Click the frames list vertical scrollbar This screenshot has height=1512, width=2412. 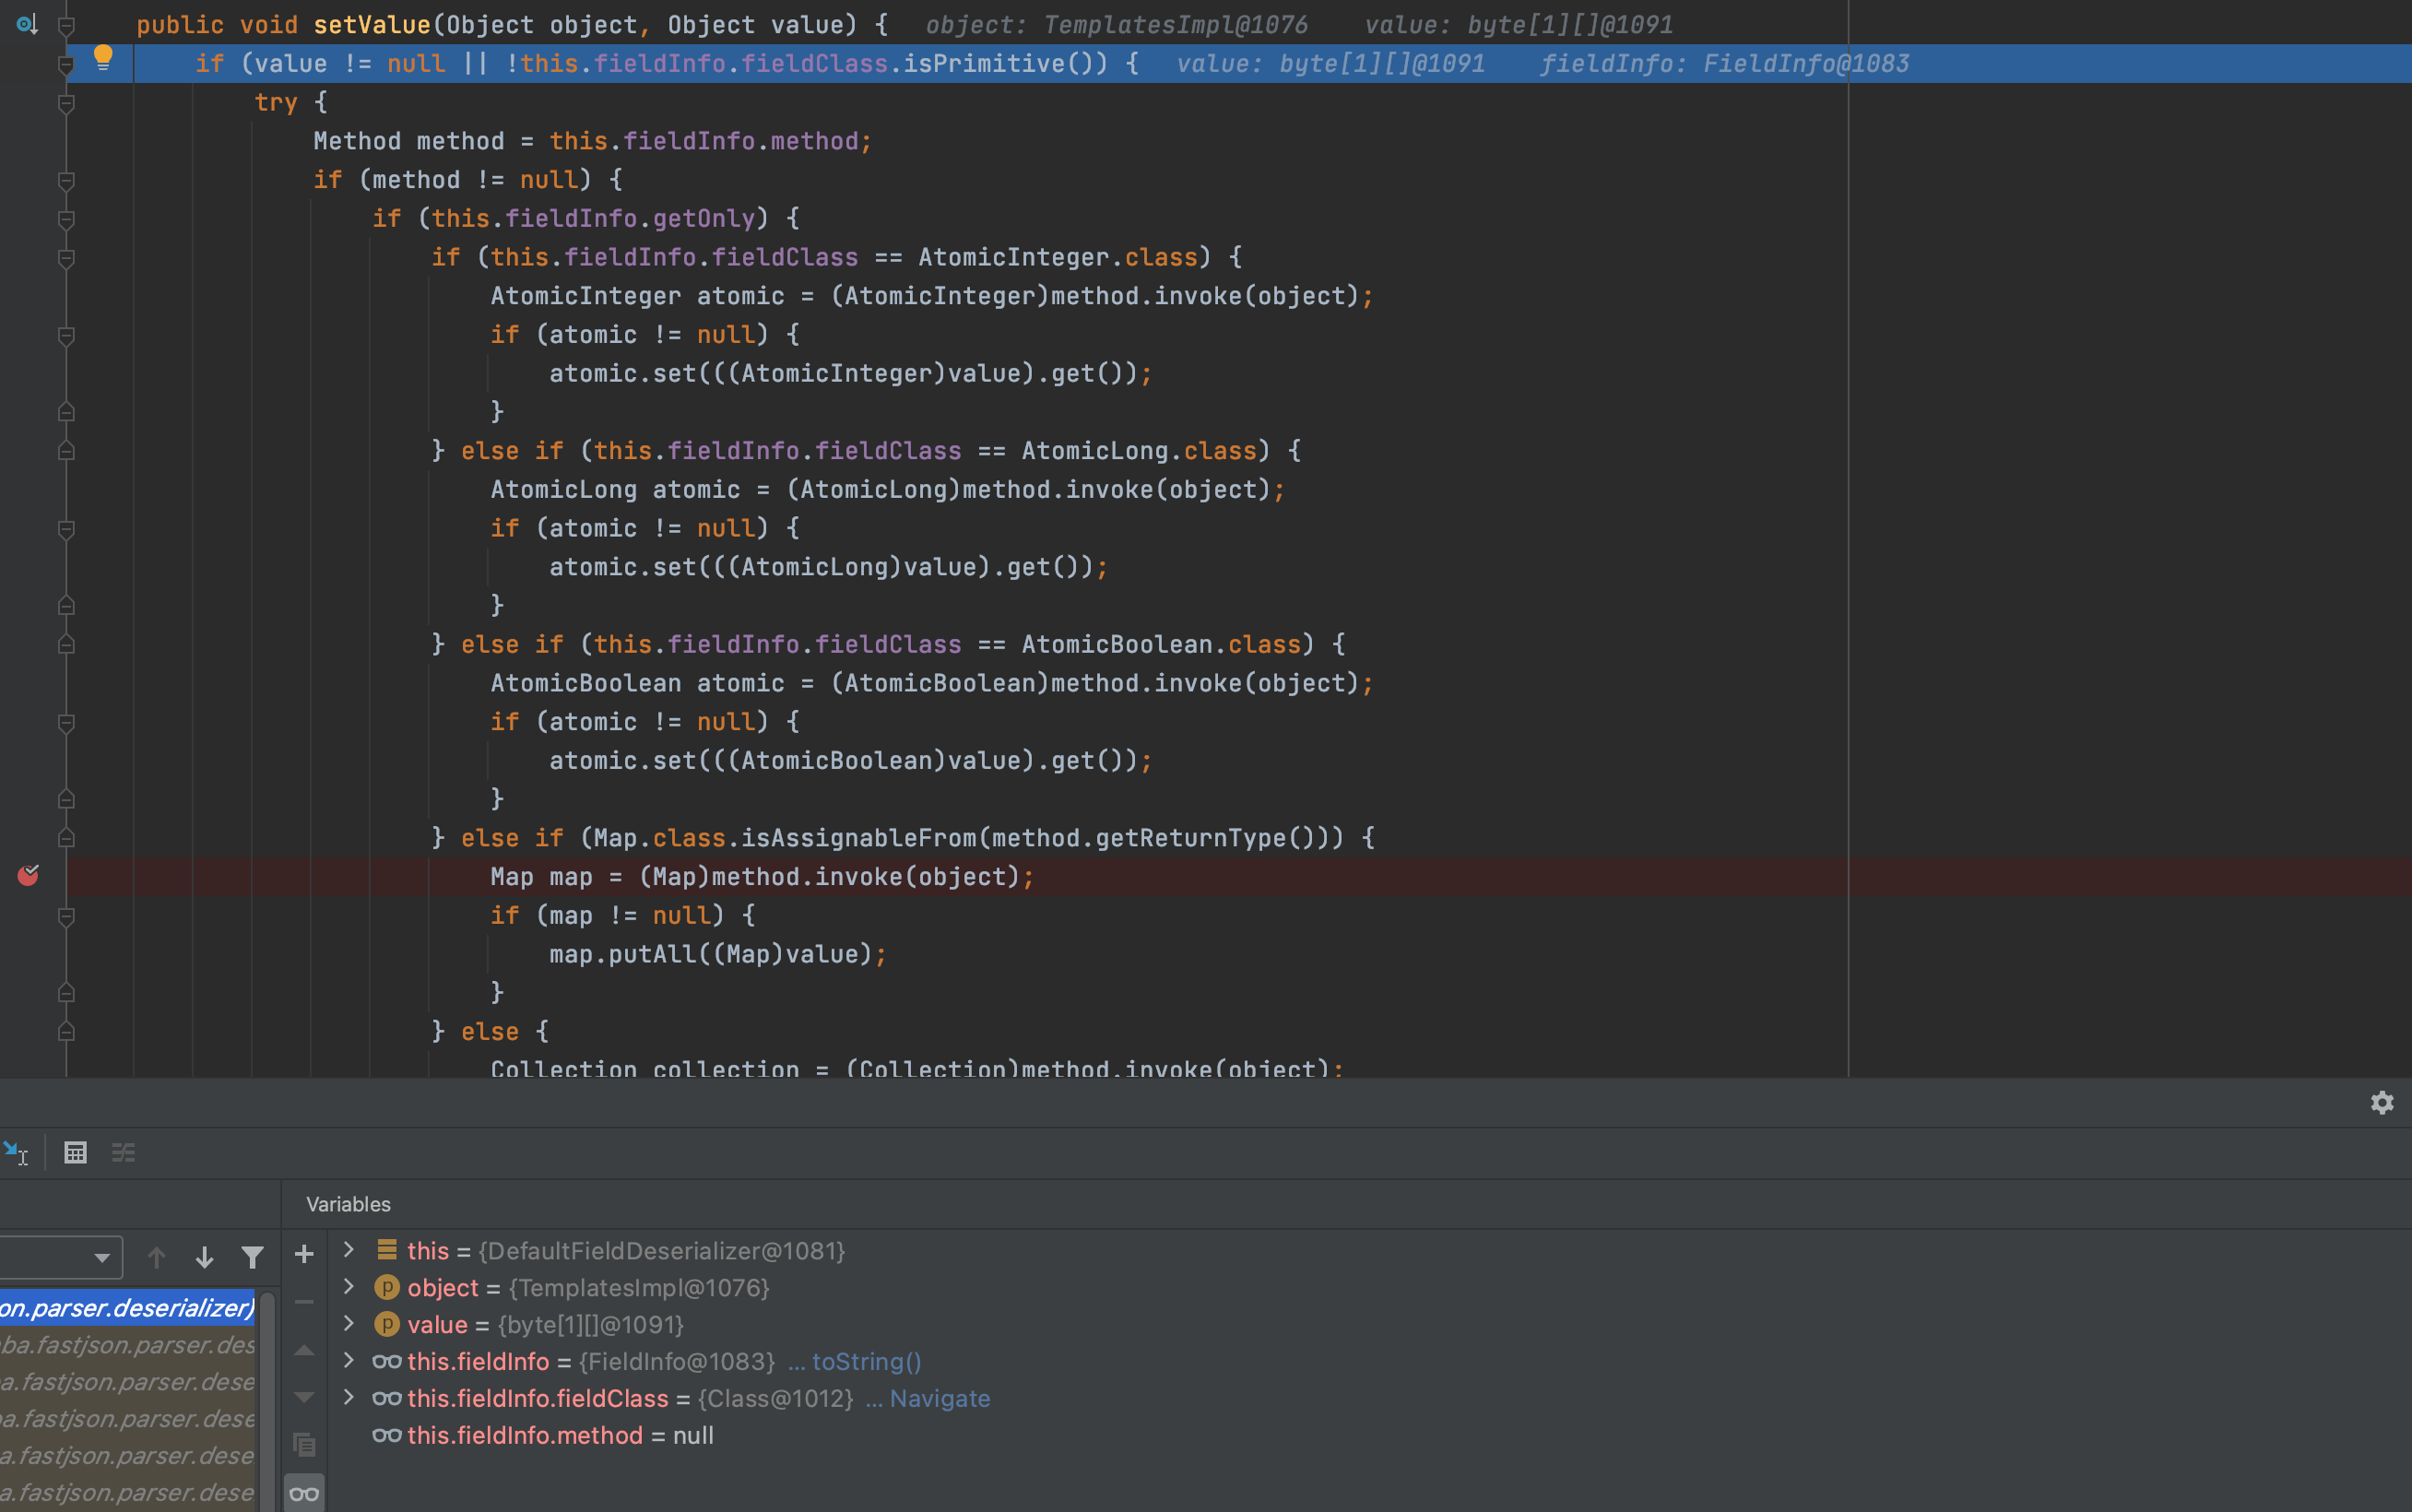(x=267, y=1400)
